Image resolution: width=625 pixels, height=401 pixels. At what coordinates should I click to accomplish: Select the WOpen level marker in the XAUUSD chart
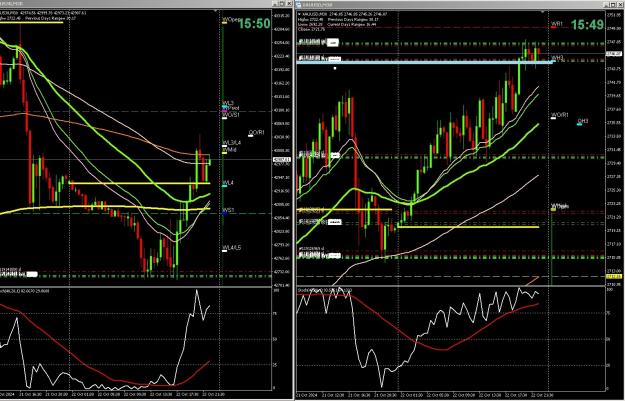pyautogui.click(x=560, y=207)
